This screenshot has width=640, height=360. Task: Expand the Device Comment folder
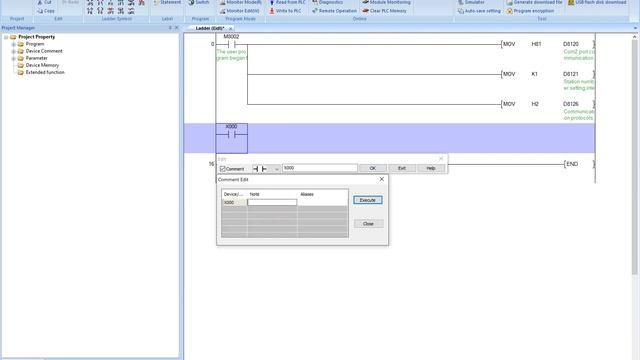tap(13, 51)
